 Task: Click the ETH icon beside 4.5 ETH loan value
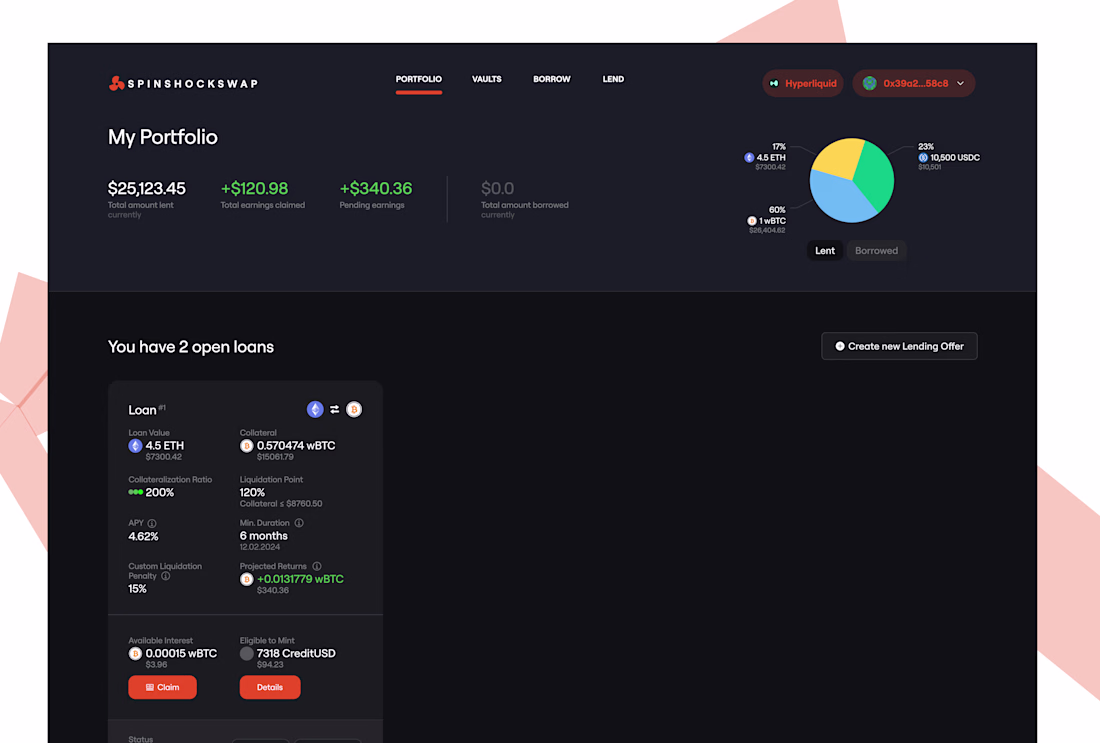pyautogui.click(x=135, y=446)
